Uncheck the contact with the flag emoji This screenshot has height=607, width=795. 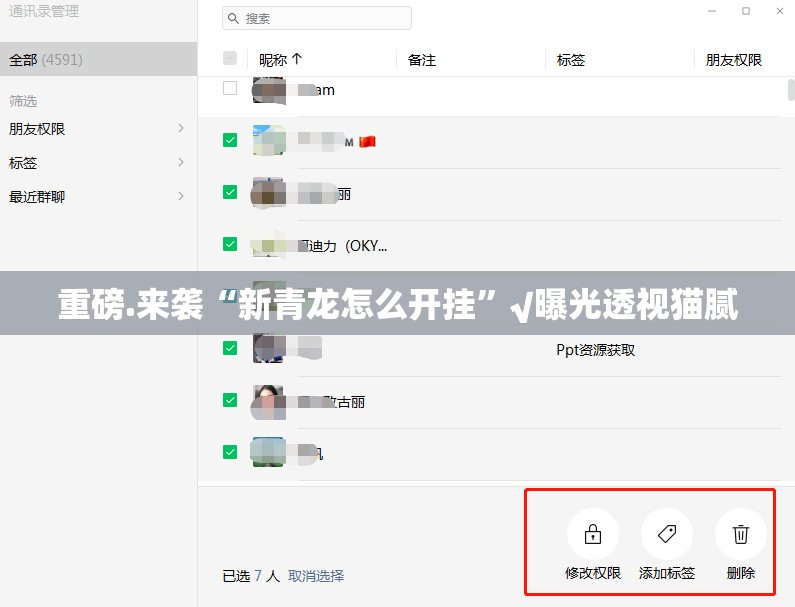pos(230,141)
